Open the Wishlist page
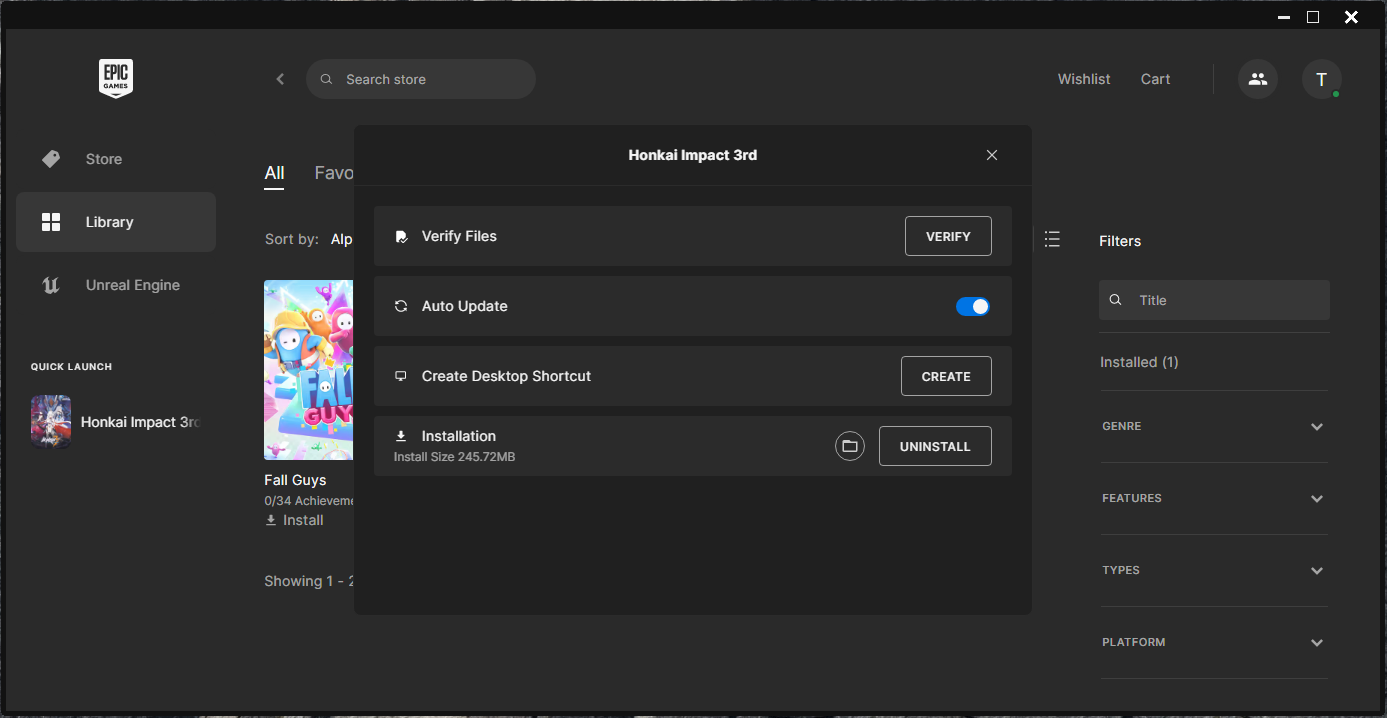The height and width of the screenshot is (718, 1387). (1083, 79)
